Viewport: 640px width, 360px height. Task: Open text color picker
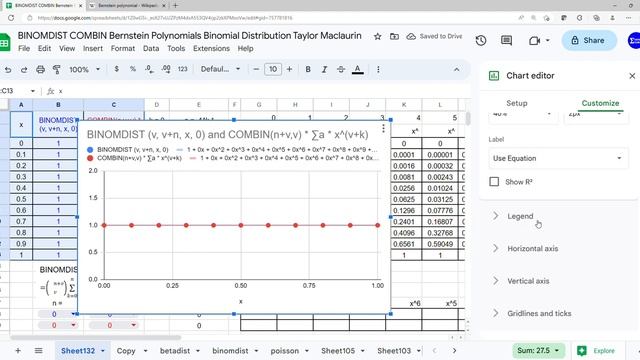click(x=358, y=69)
